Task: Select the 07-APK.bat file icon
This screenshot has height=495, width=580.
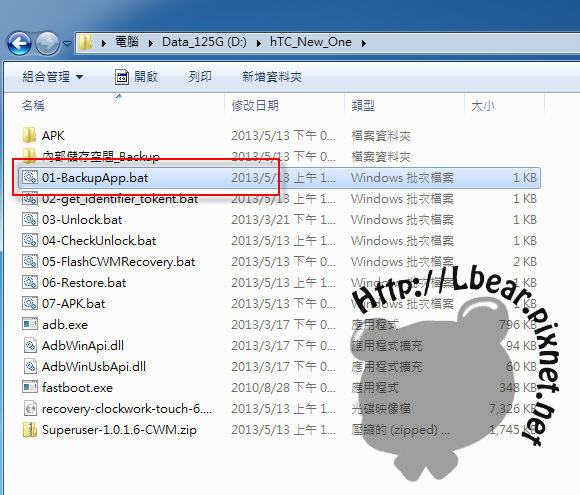Action: point(30,303)
